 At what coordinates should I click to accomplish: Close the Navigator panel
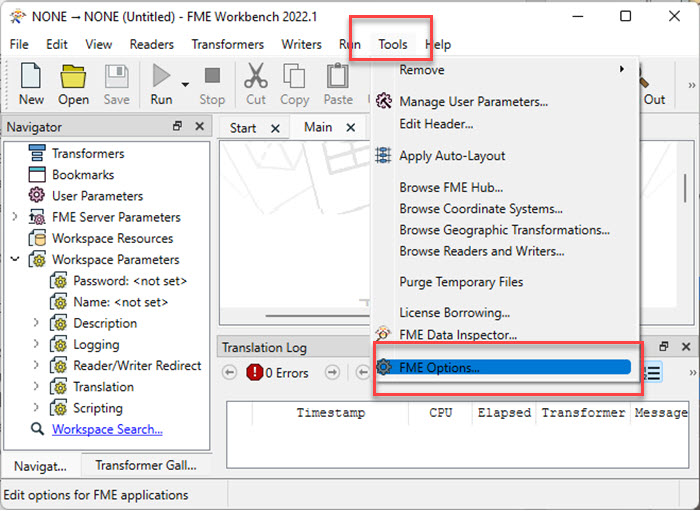tap(200, 126)
